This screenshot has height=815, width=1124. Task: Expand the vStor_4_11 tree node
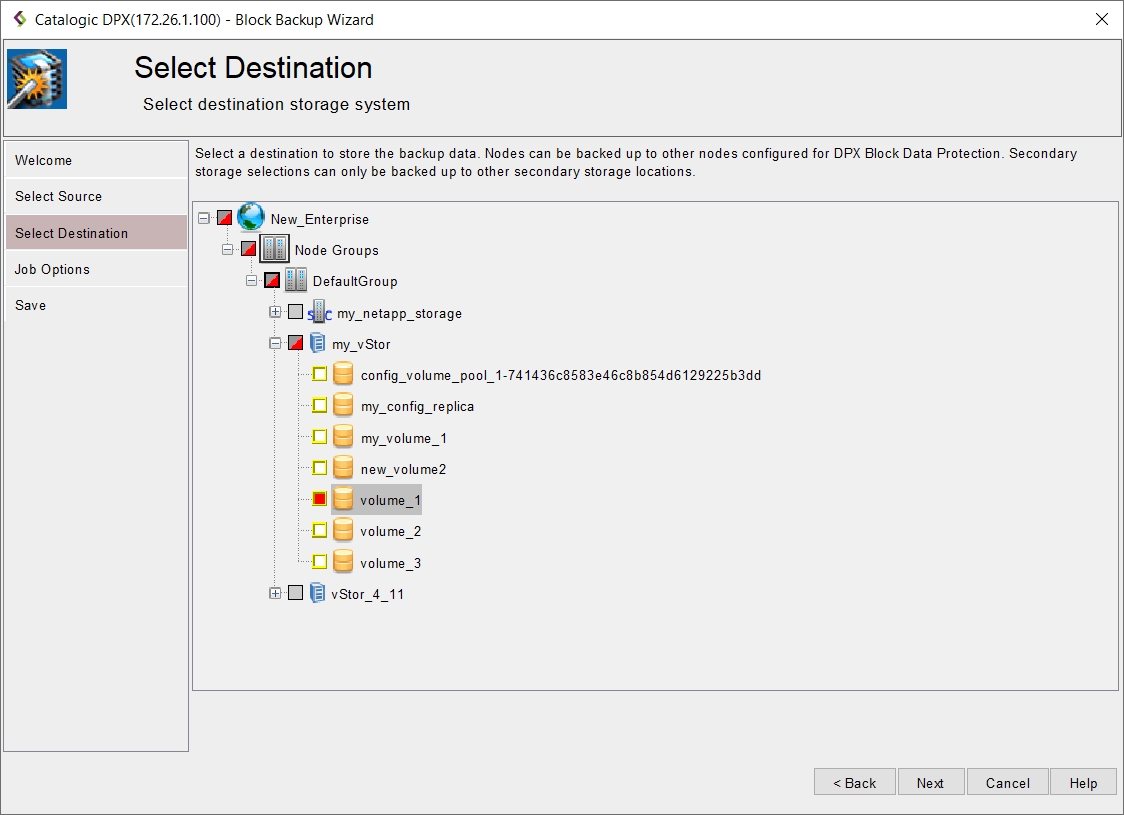tap(275, 593)
